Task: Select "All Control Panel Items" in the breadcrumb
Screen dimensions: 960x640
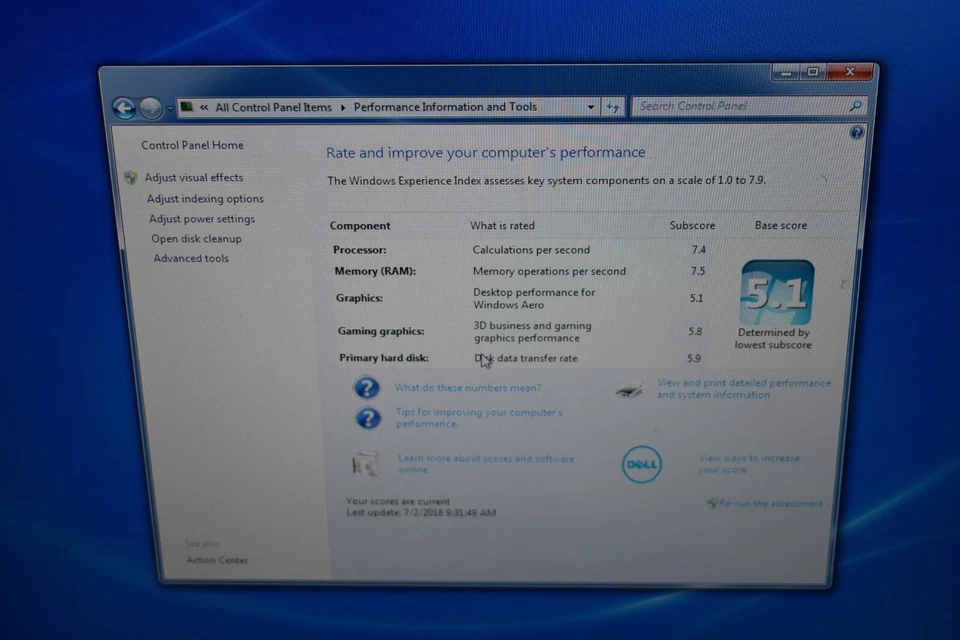Action: (x=273, y=107)
